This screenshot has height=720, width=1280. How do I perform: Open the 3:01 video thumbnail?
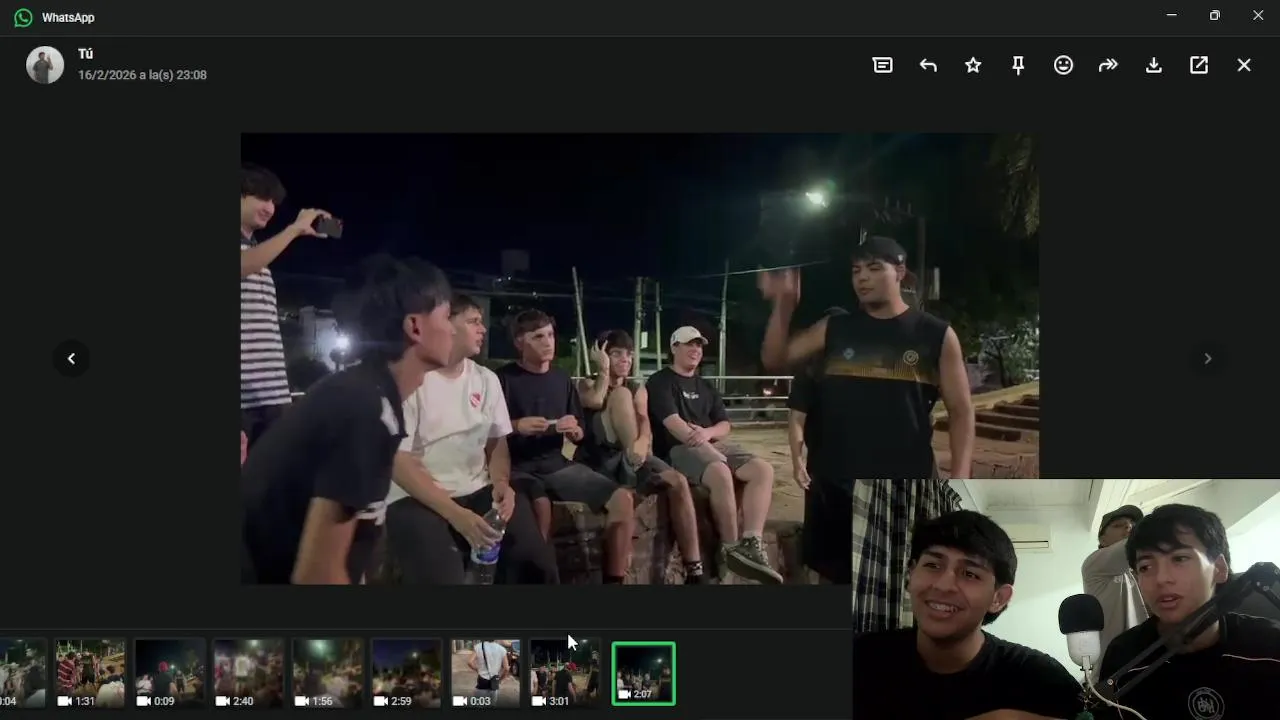tap(564, 674)
